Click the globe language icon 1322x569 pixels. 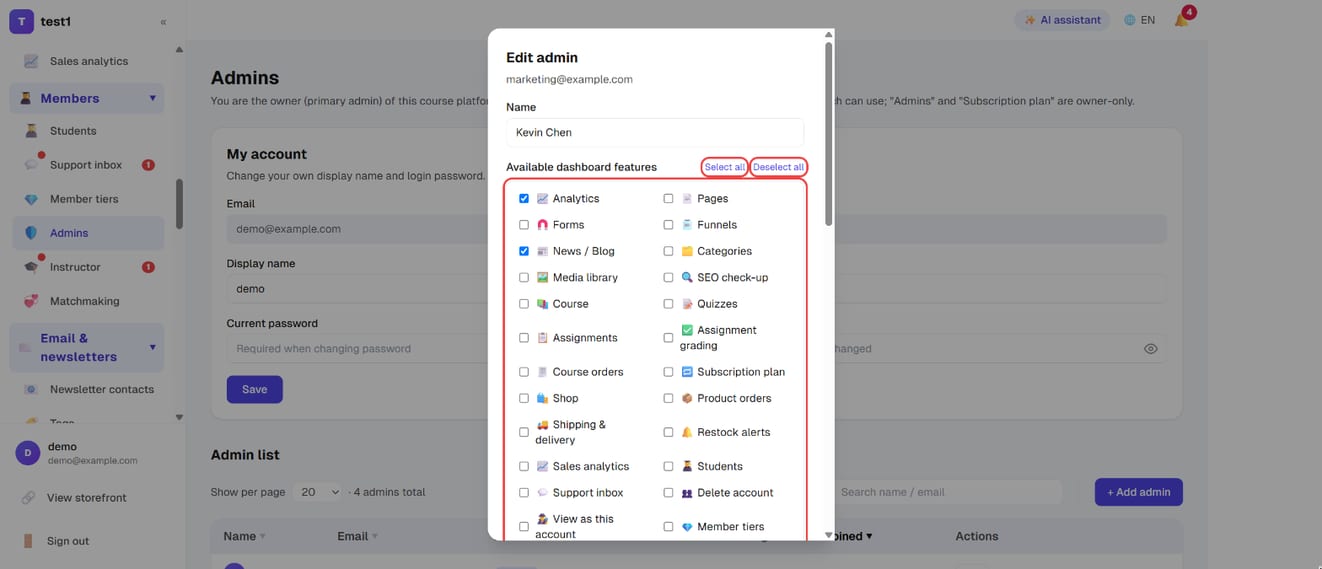tap(1130, 20)
